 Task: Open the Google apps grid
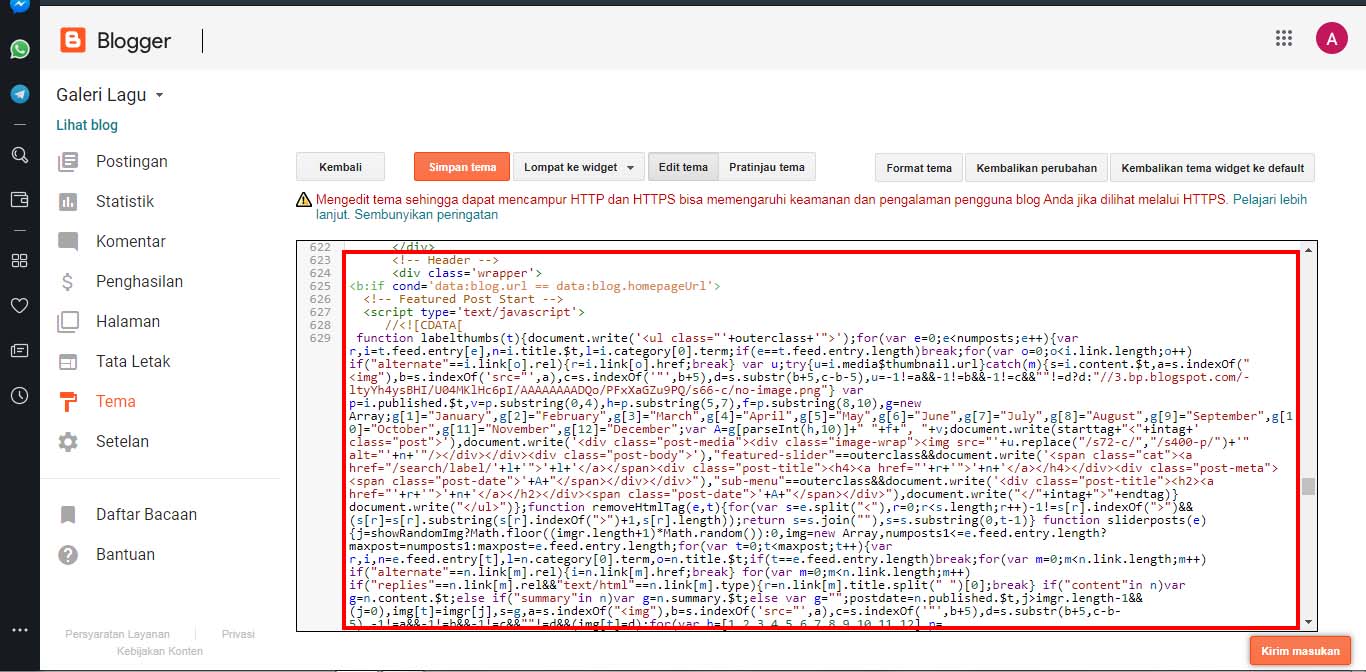tap(1284, 39)
